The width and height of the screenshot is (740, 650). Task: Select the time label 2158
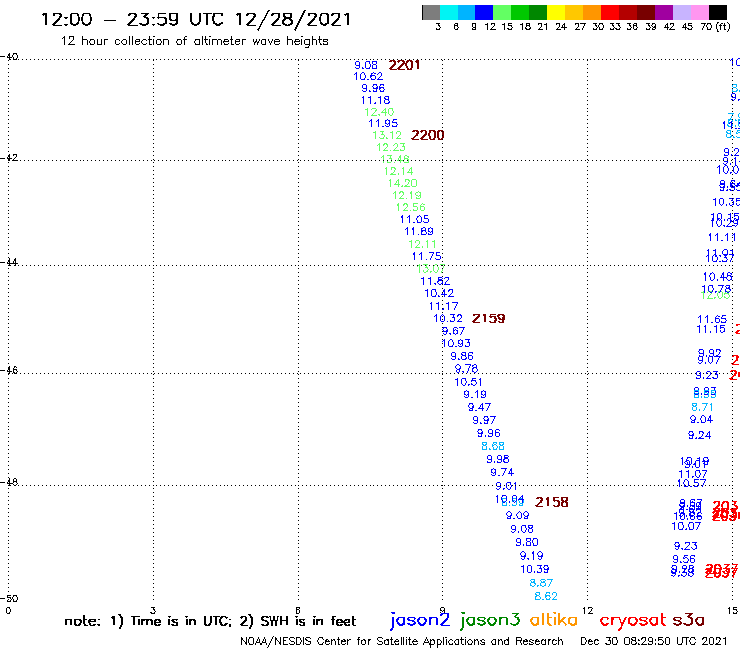552,502
